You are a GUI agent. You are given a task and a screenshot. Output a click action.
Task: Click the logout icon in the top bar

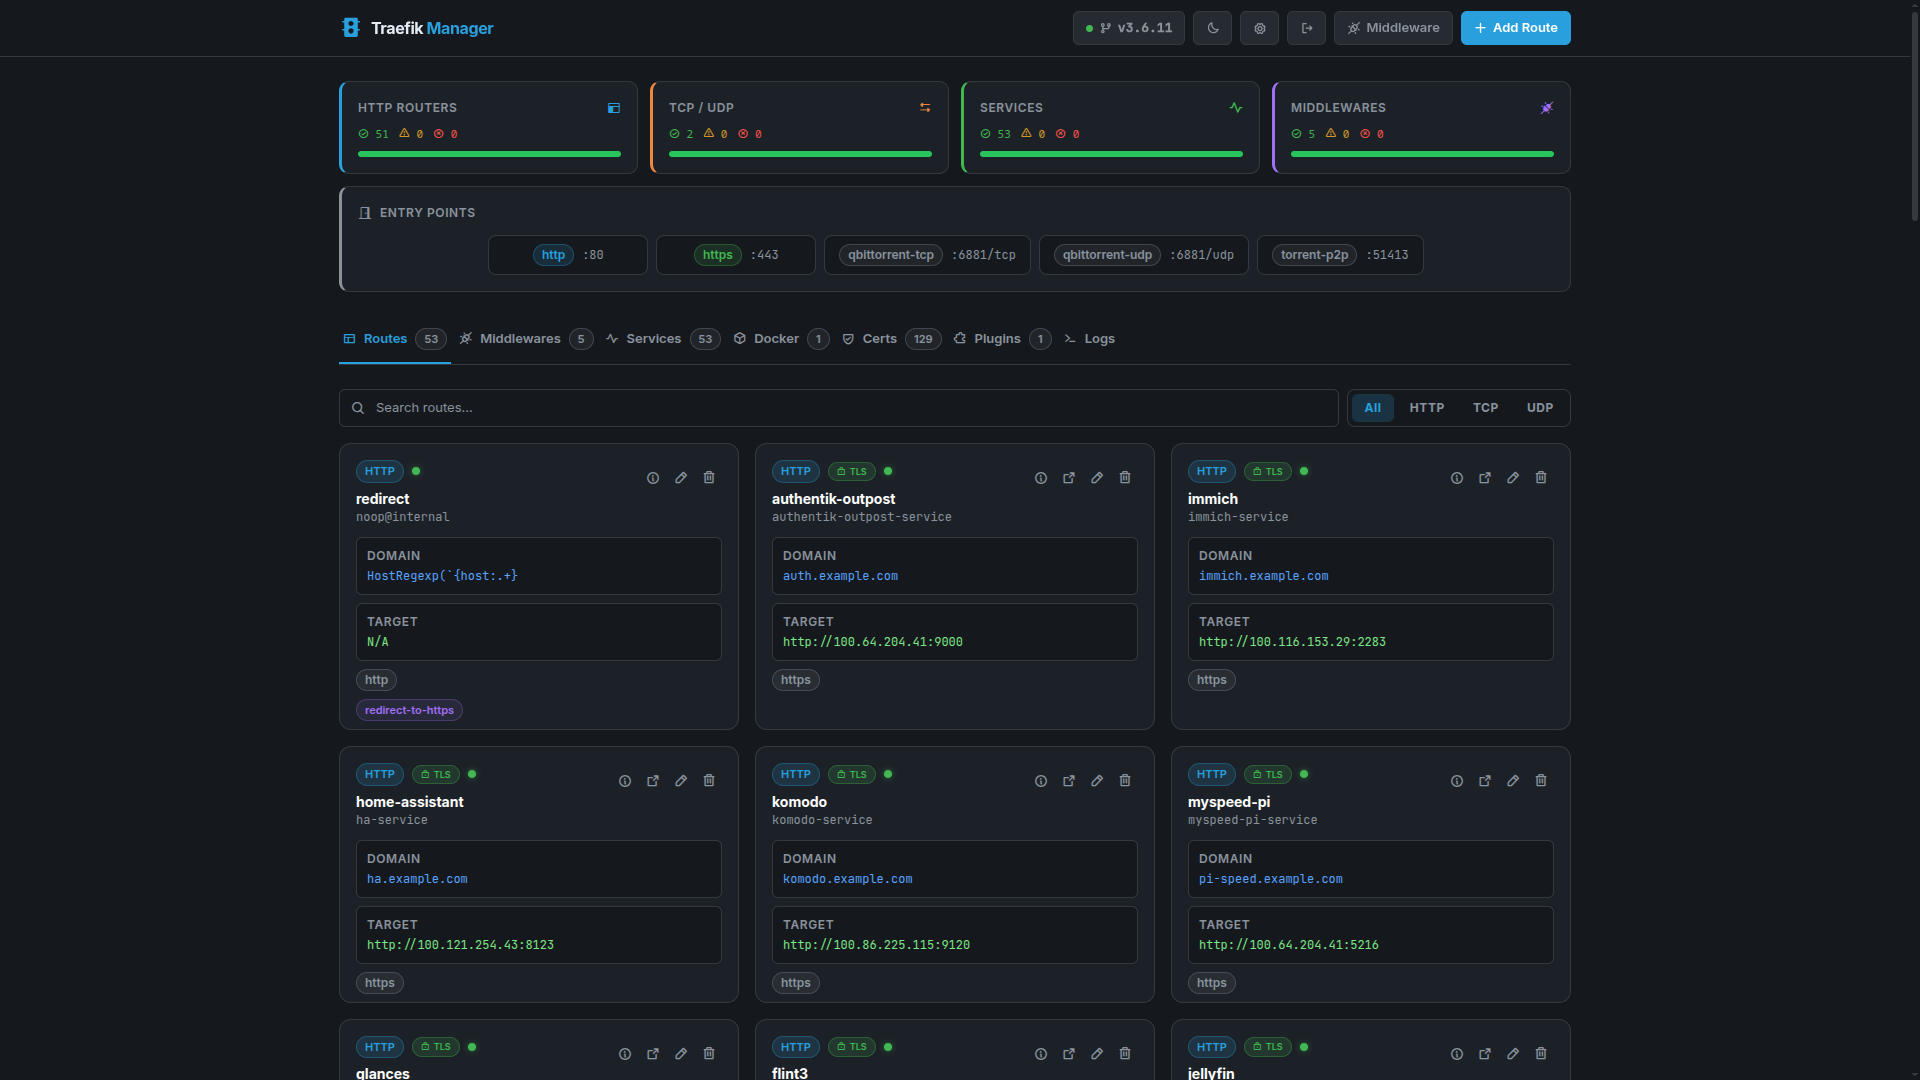[x=1306, y=28]
